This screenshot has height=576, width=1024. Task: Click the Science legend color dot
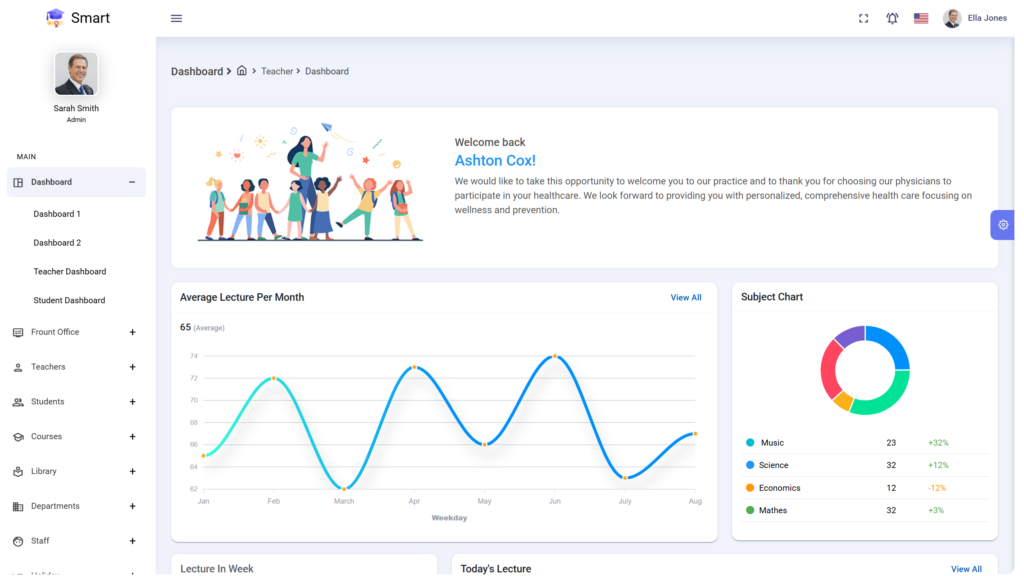750,465
